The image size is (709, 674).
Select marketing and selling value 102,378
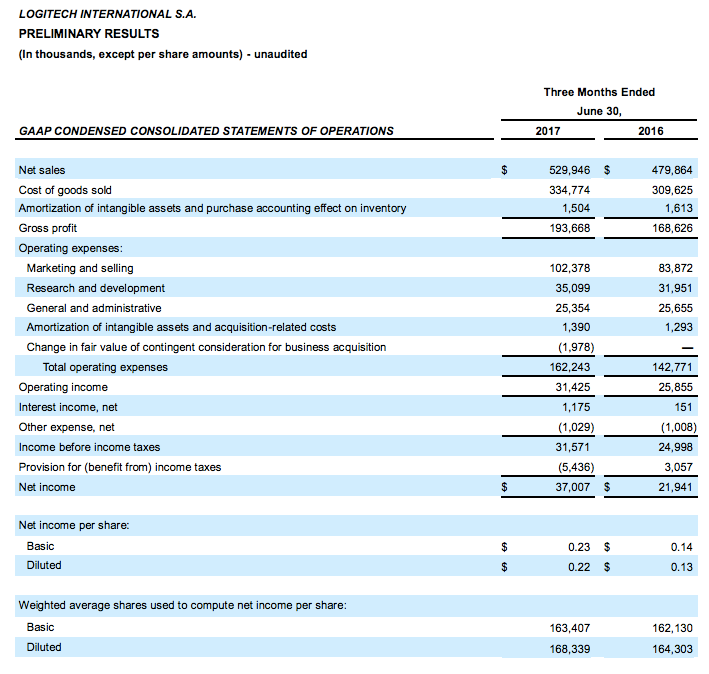tap(569, 268)
